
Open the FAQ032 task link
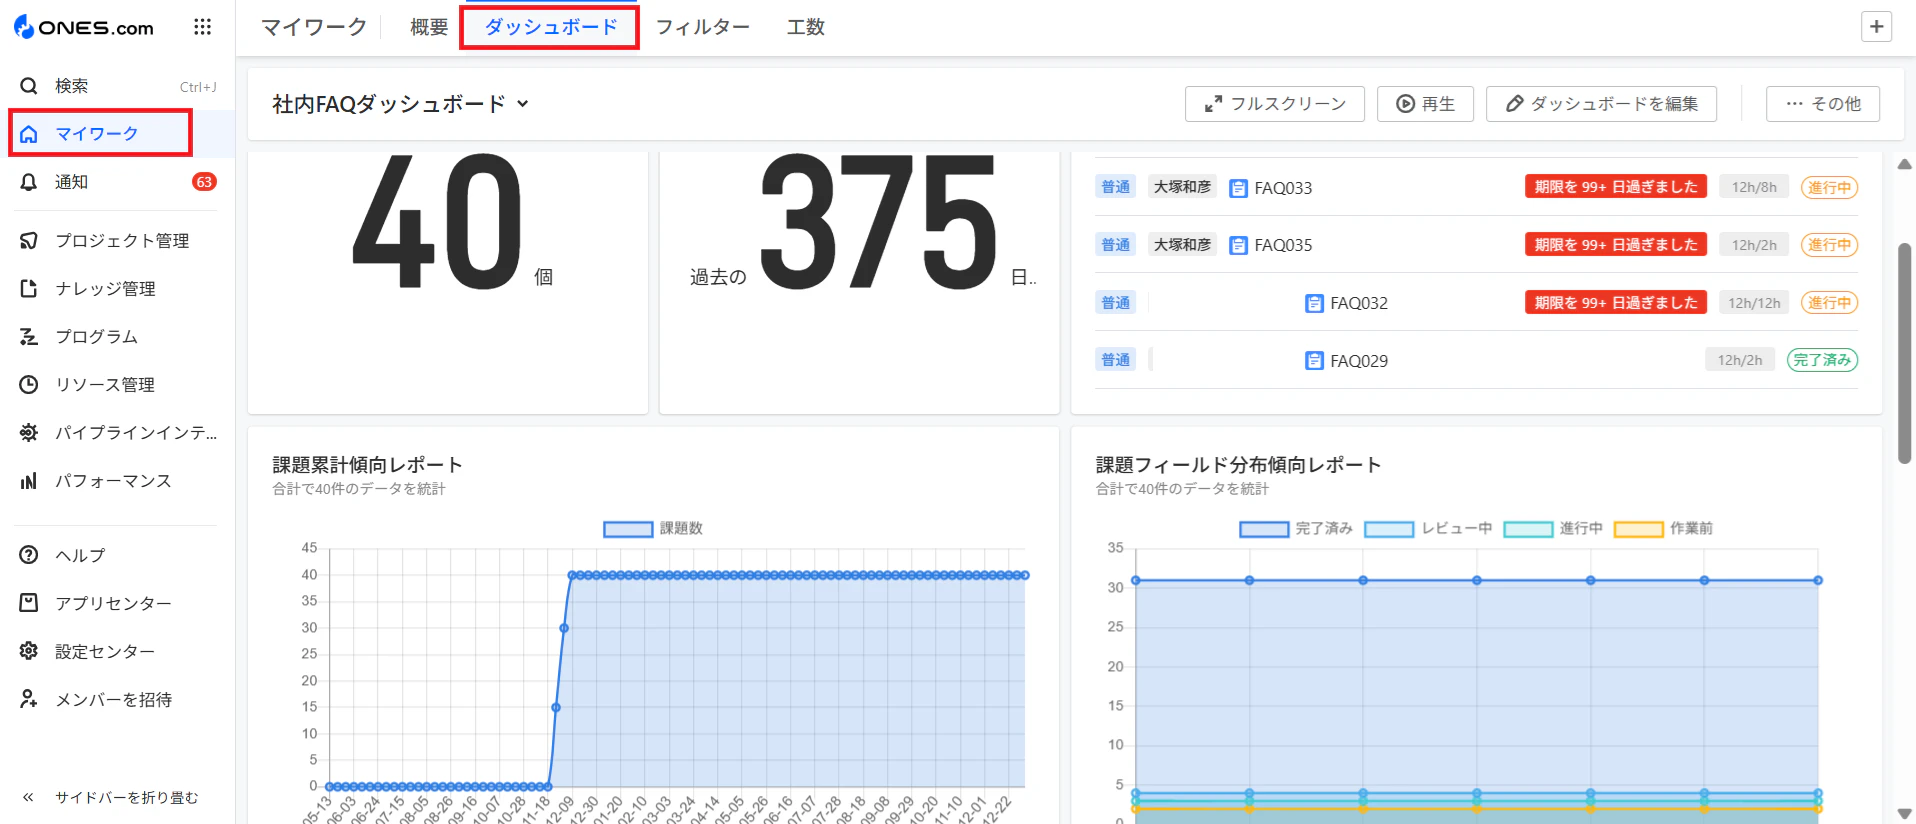[x=1359, y=303]
